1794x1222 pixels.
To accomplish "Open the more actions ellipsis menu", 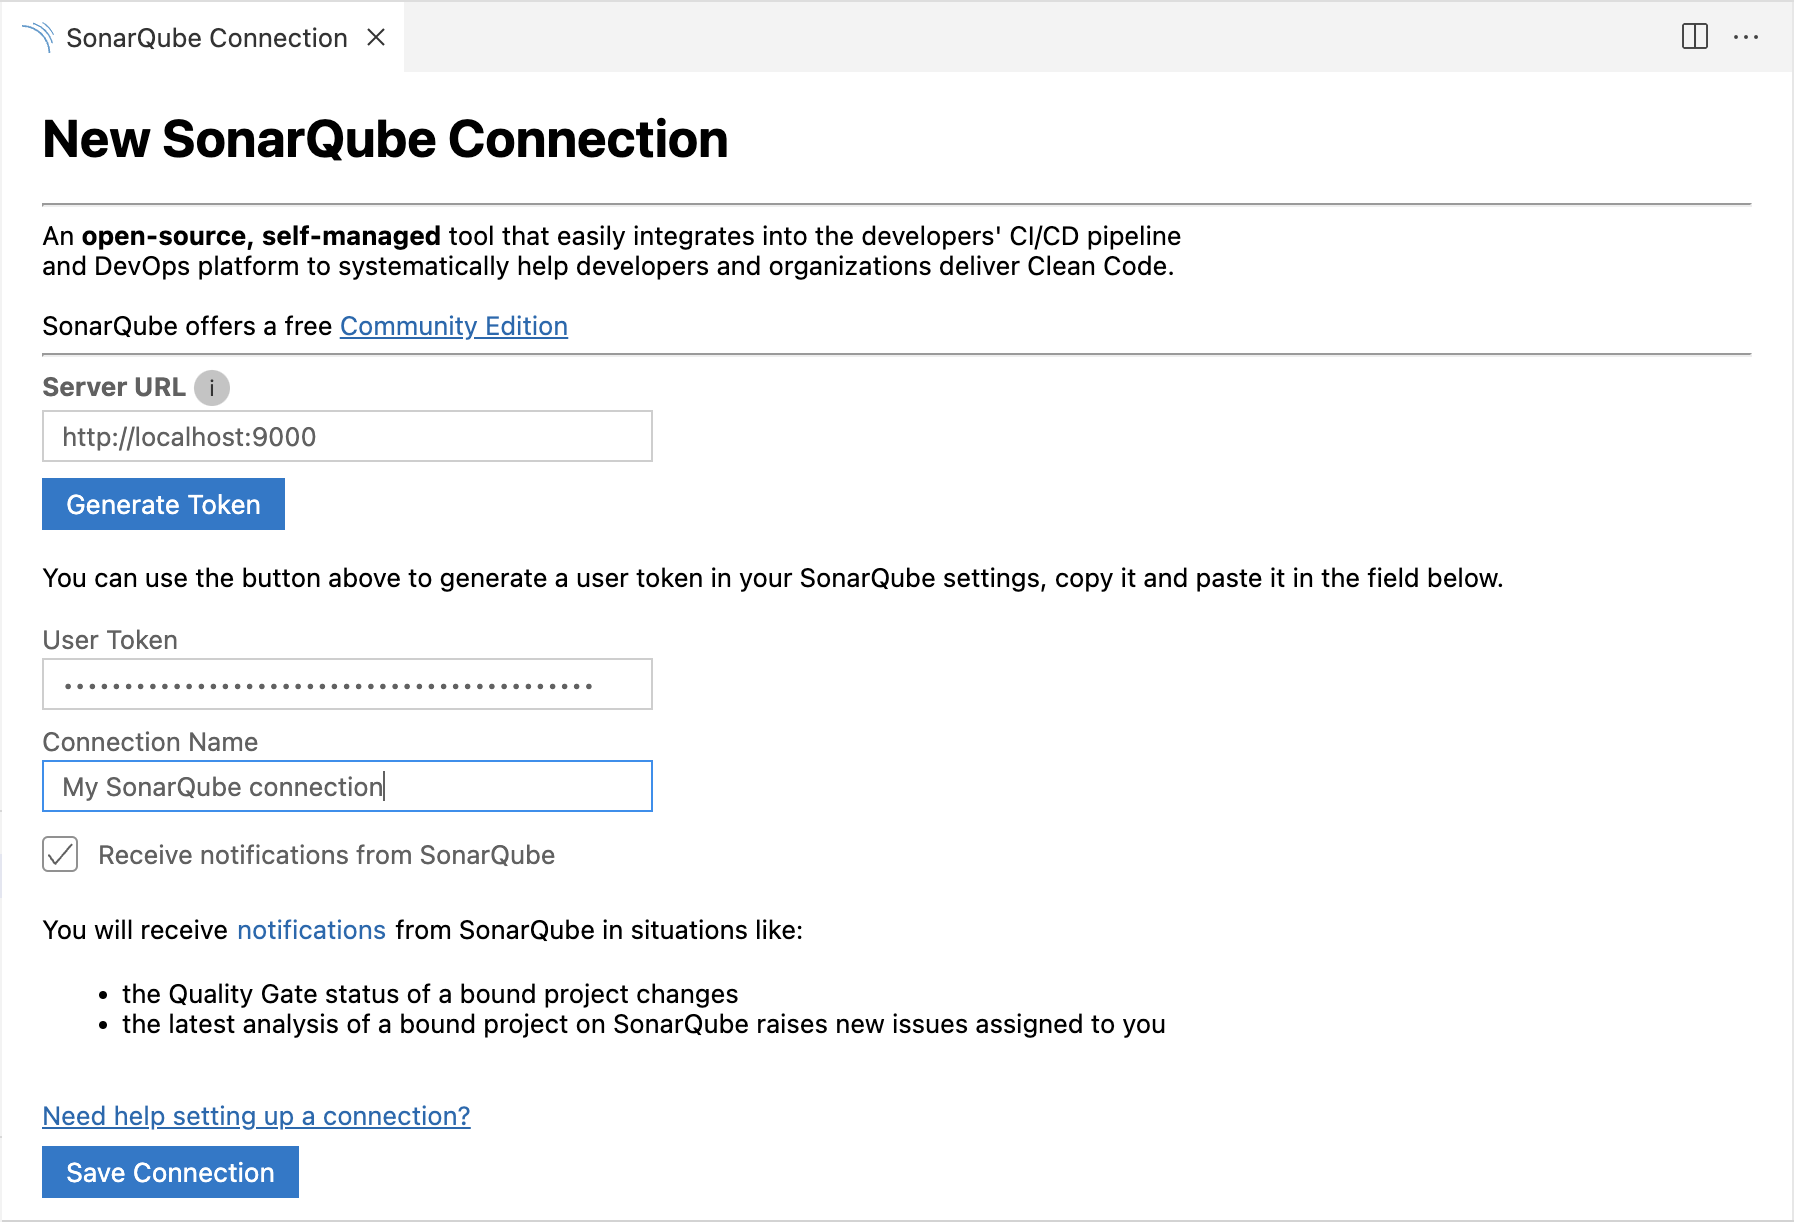I will [1746, 36].
